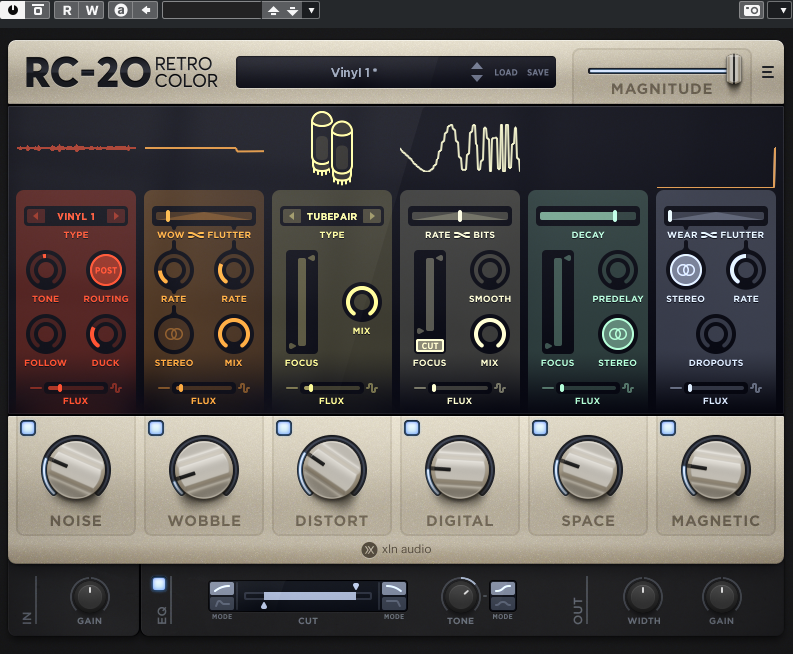
Task: Click the large WOBBLE amount knob
Action: click(204, 469)
